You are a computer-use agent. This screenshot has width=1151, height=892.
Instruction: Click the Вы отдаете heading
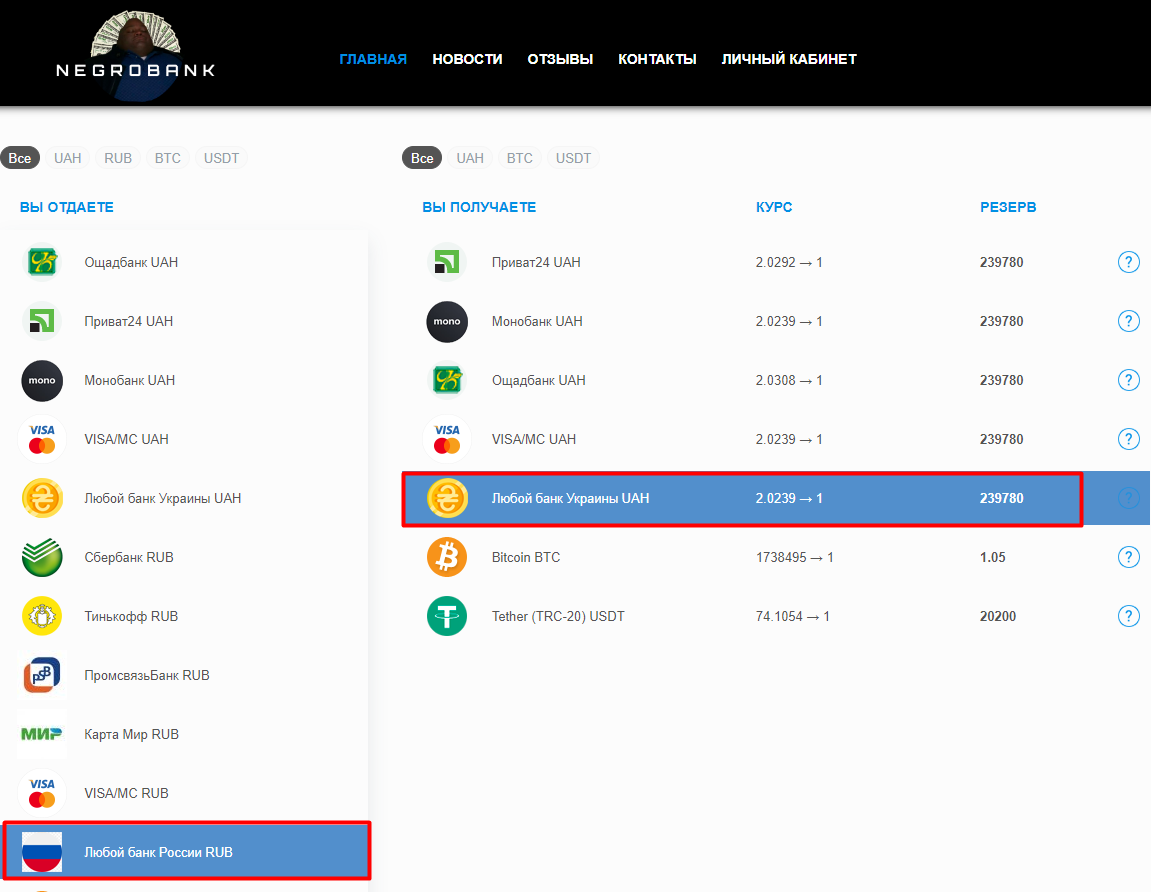click(67, 207)
